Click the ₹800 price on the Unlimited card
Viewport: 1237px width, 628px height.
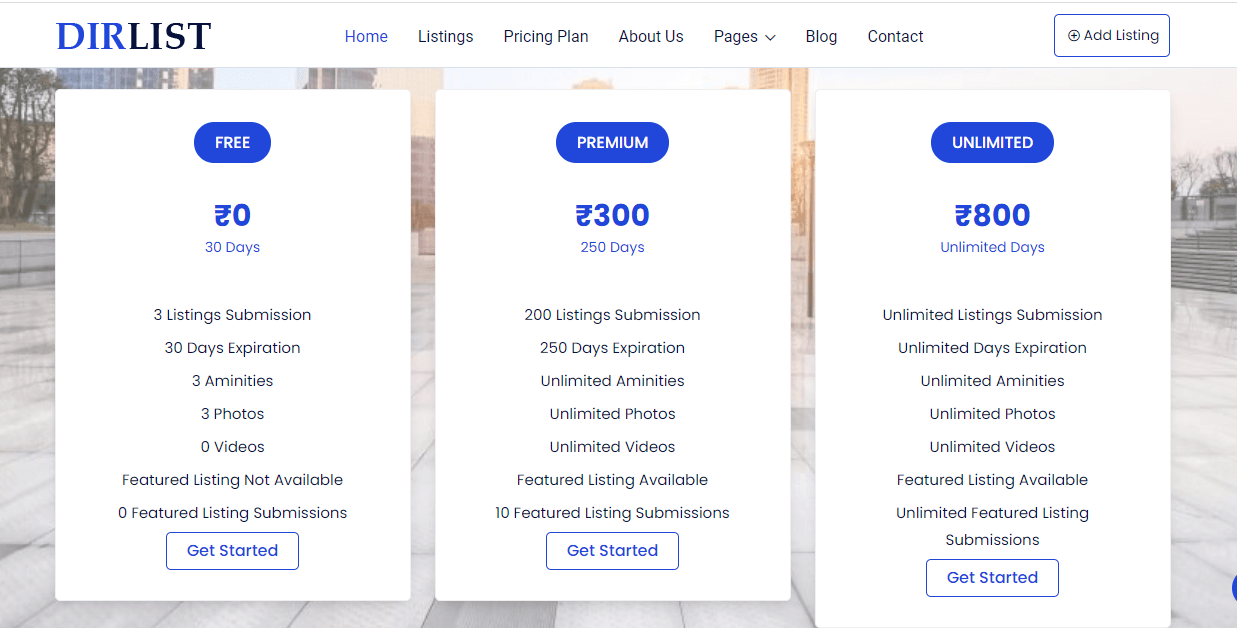992,214
